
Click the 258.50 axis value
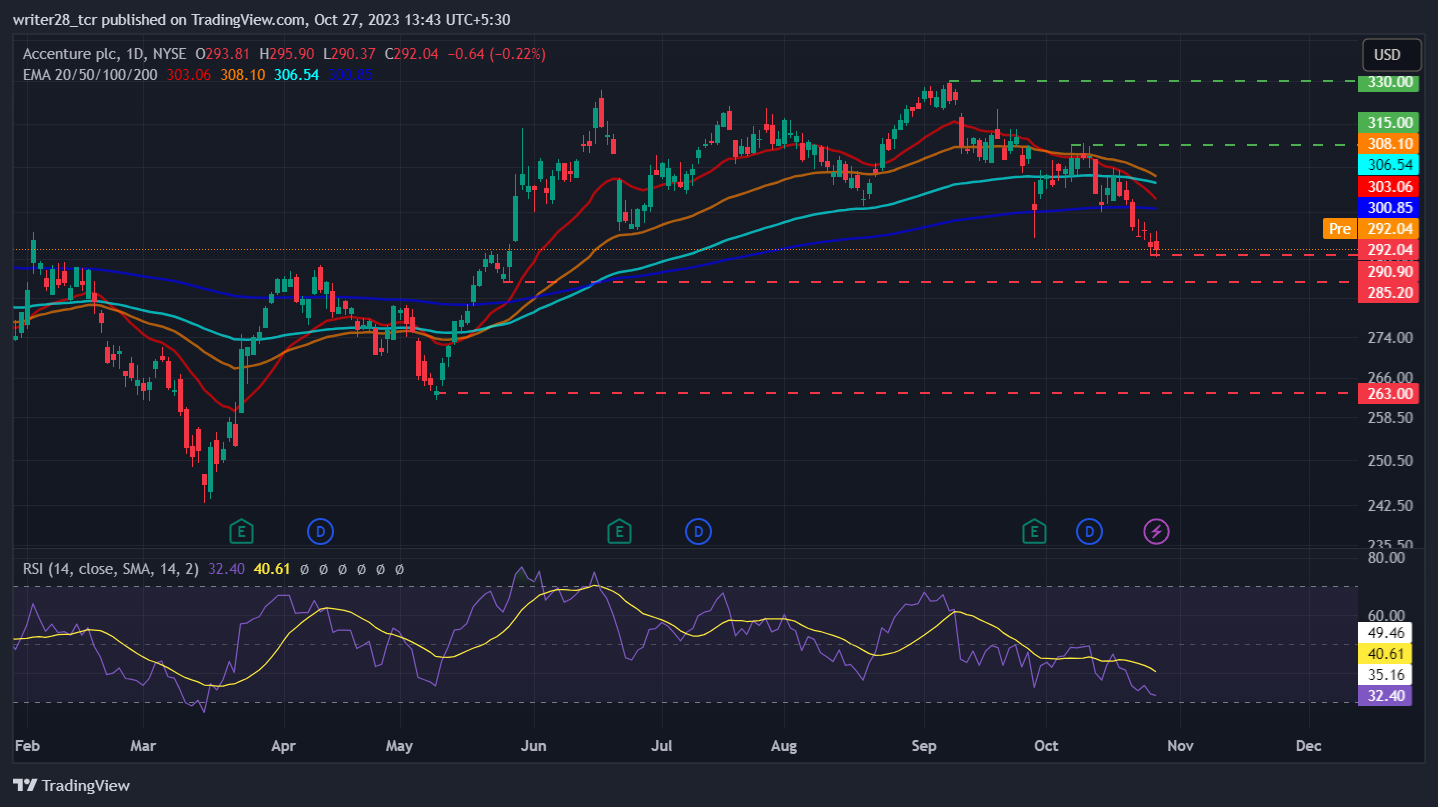(x=1388, y=417)
